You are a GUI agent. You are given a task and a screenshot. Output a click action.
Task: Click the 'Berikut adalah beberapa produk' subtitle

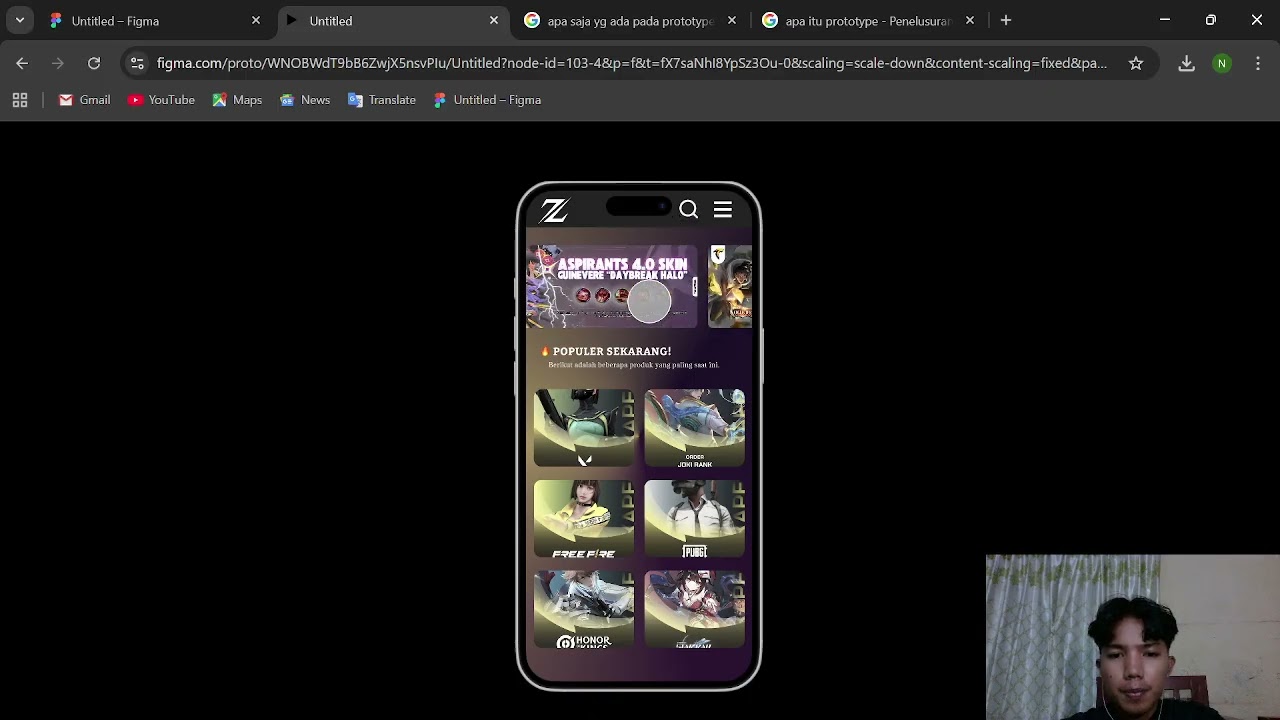pyautogui.click(x=634, y=365)
